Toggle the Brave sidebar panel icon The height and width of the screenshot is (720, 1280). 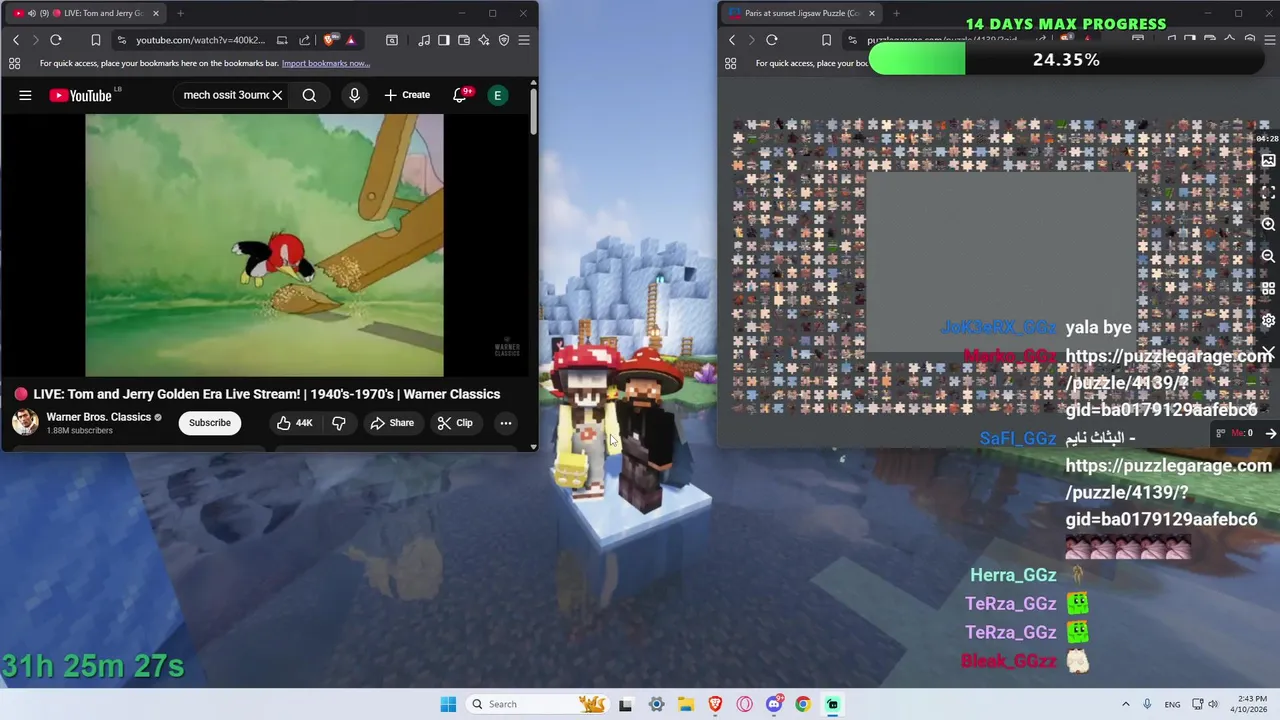click(x=444, y=40)
